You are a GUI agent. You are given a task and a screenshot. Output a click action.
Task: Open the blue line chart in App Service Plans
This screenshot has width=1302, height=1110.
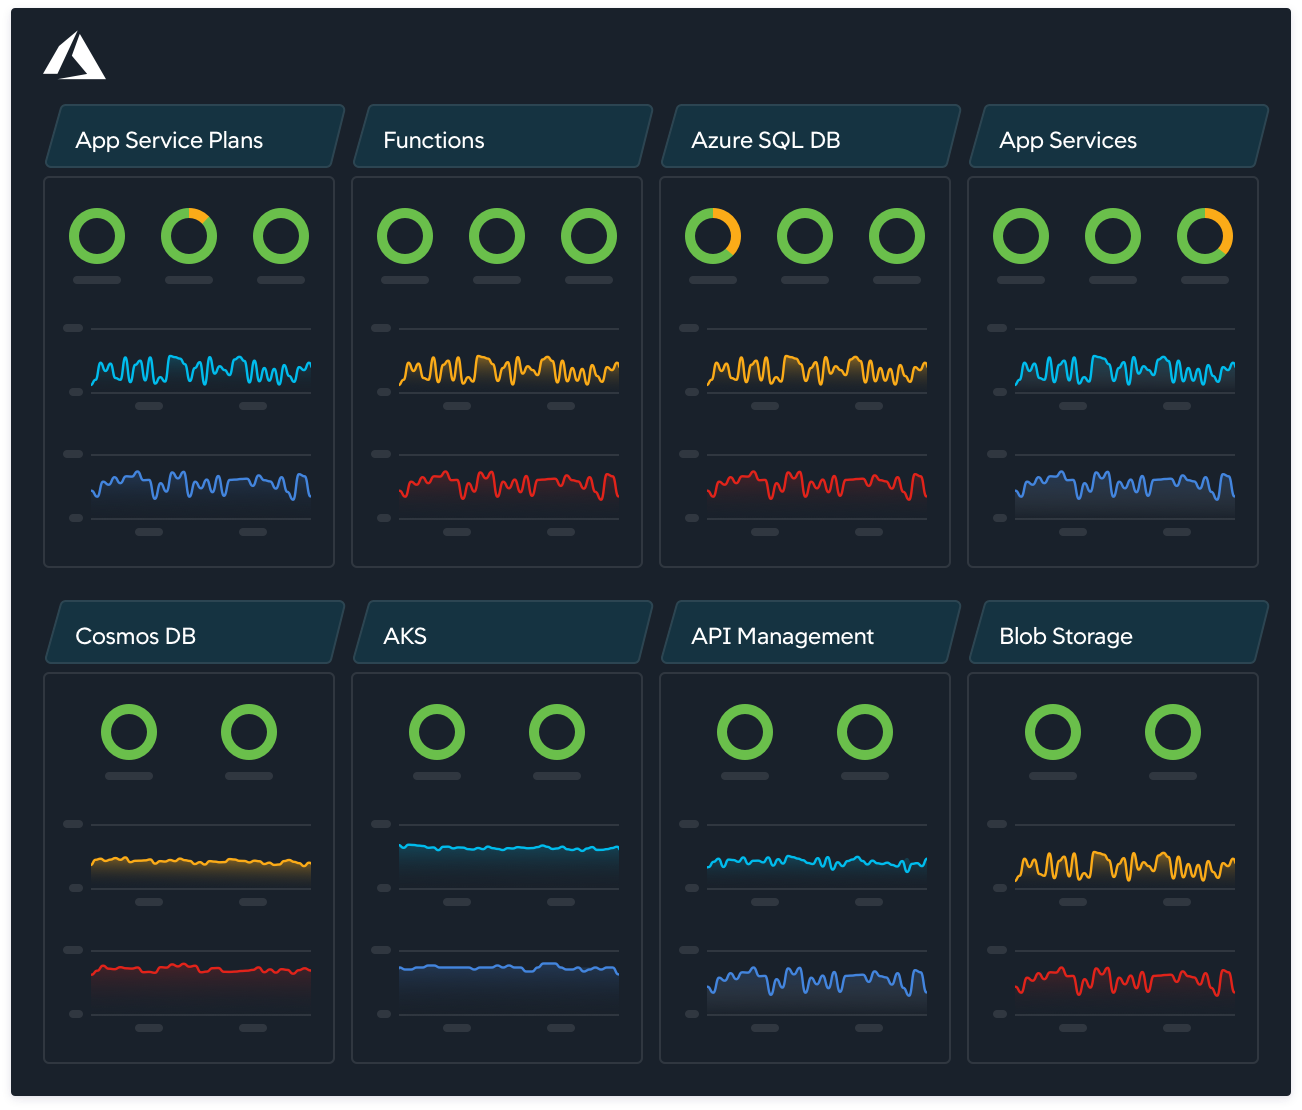[x=201, y=487]
